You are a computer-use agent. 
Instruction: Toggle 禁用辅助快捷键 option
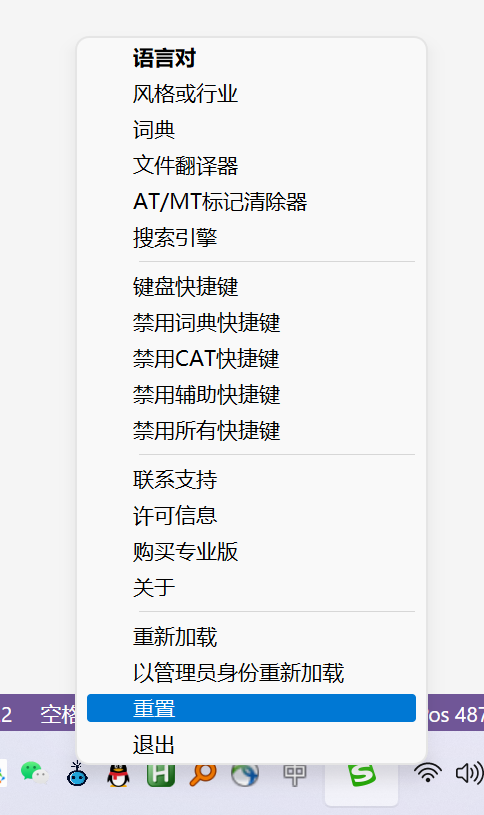coord(251,395)
